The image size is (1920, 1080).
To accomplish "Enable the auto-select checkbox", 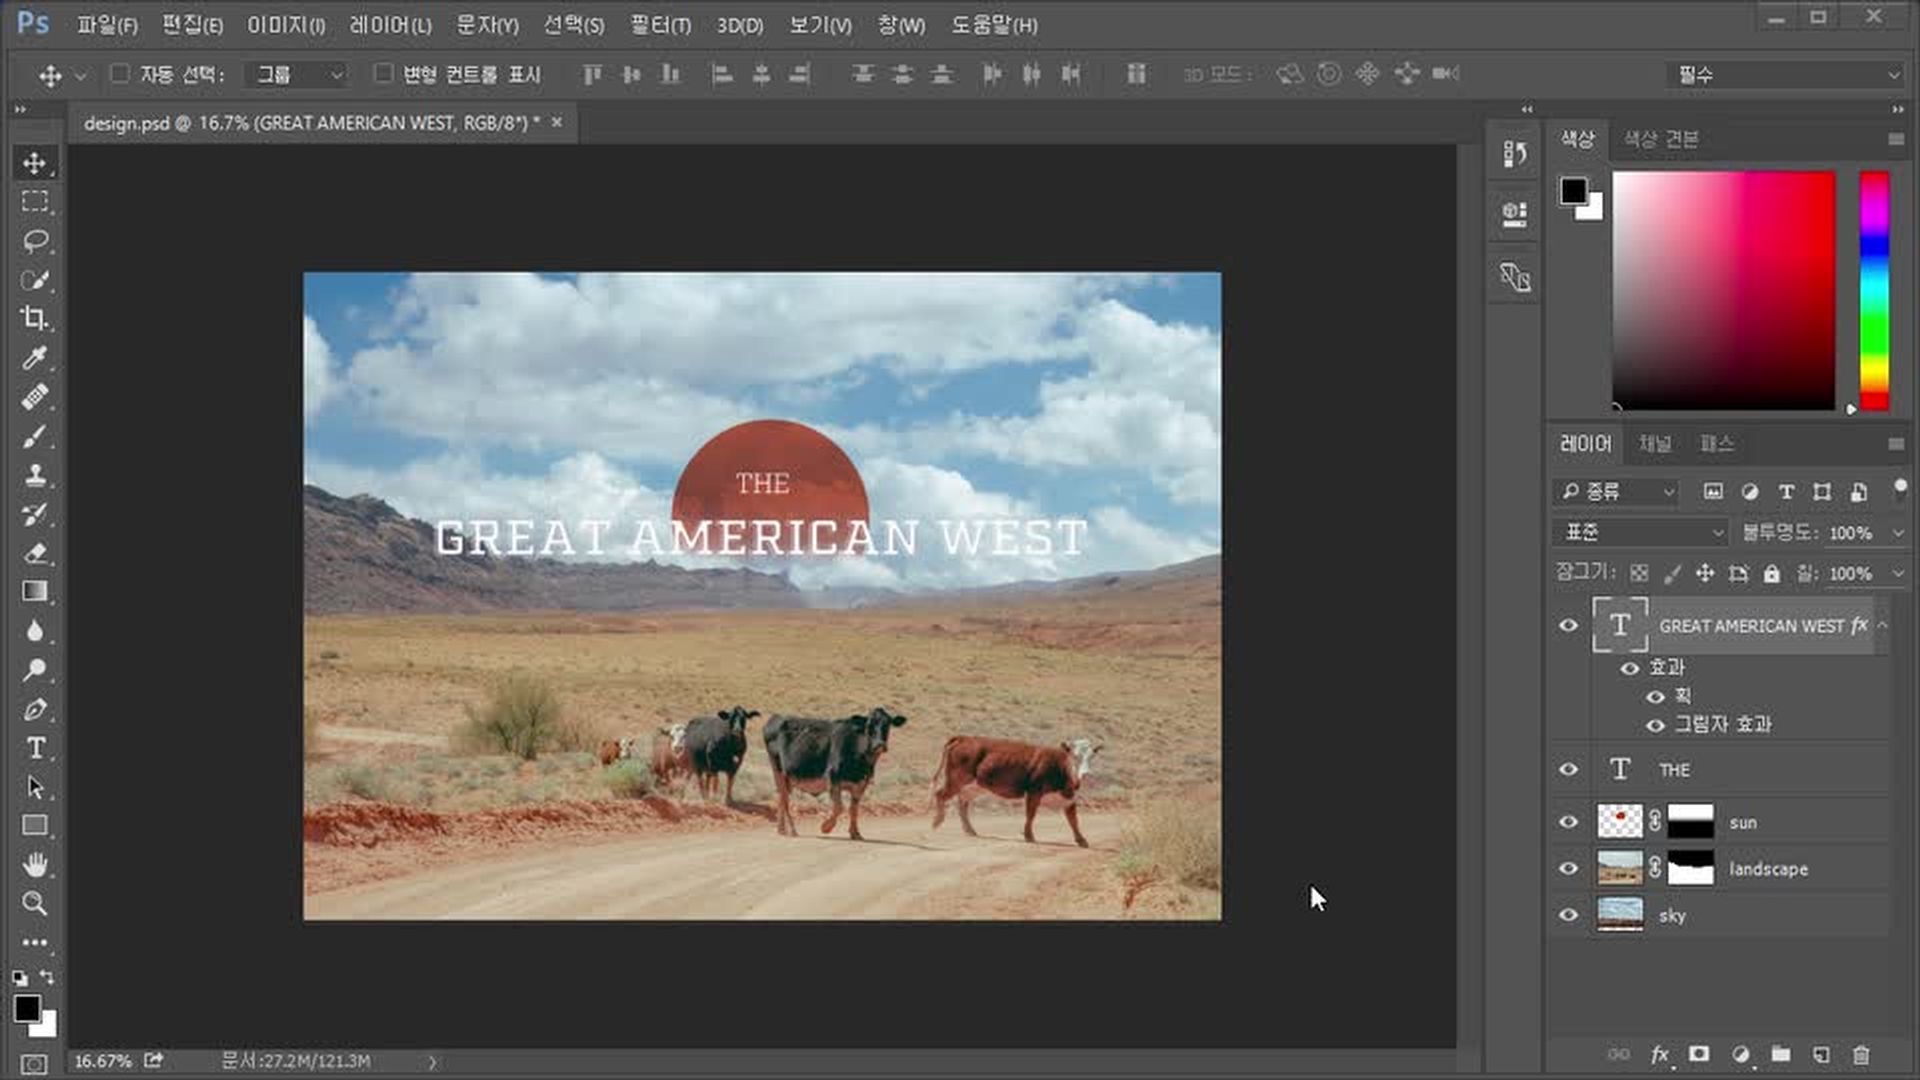I will pyautogui.click(x=120, y=74).
